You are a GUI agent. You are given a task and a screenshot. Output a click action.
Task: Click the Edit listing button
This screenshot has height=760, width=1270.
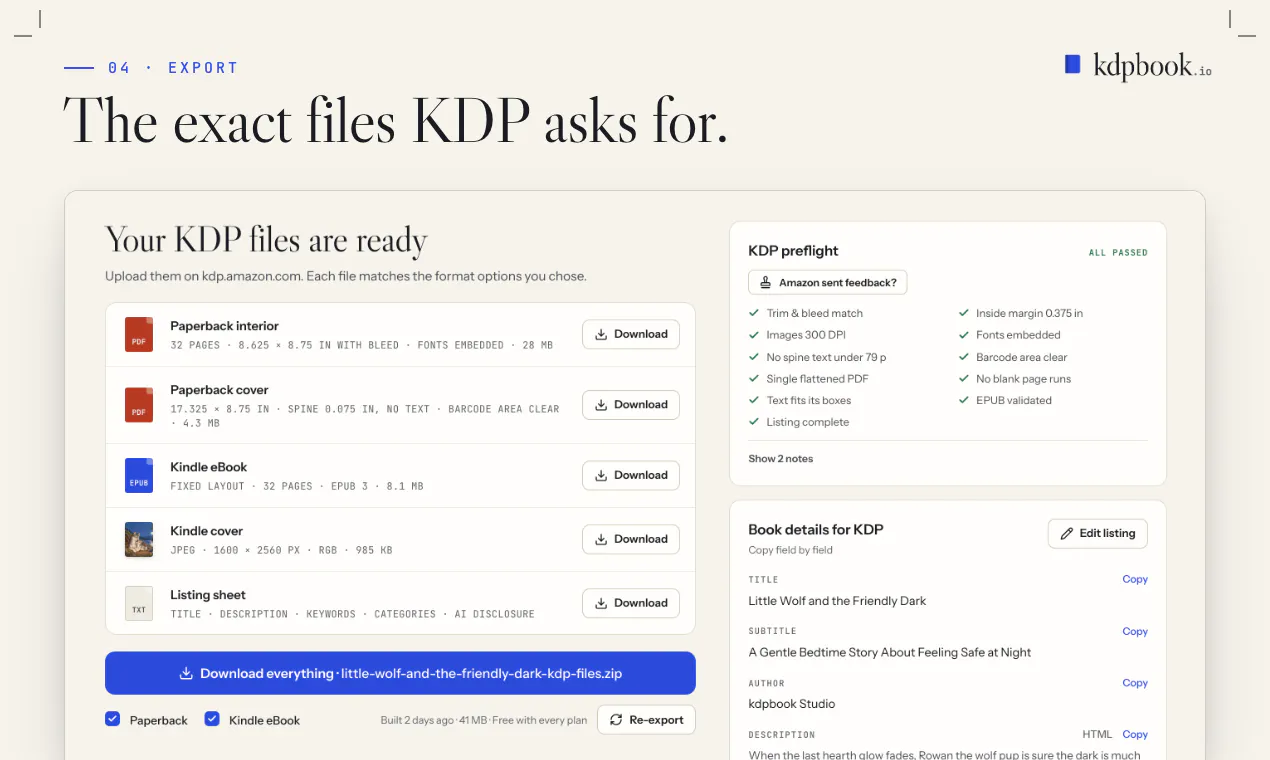point(1098,533)
